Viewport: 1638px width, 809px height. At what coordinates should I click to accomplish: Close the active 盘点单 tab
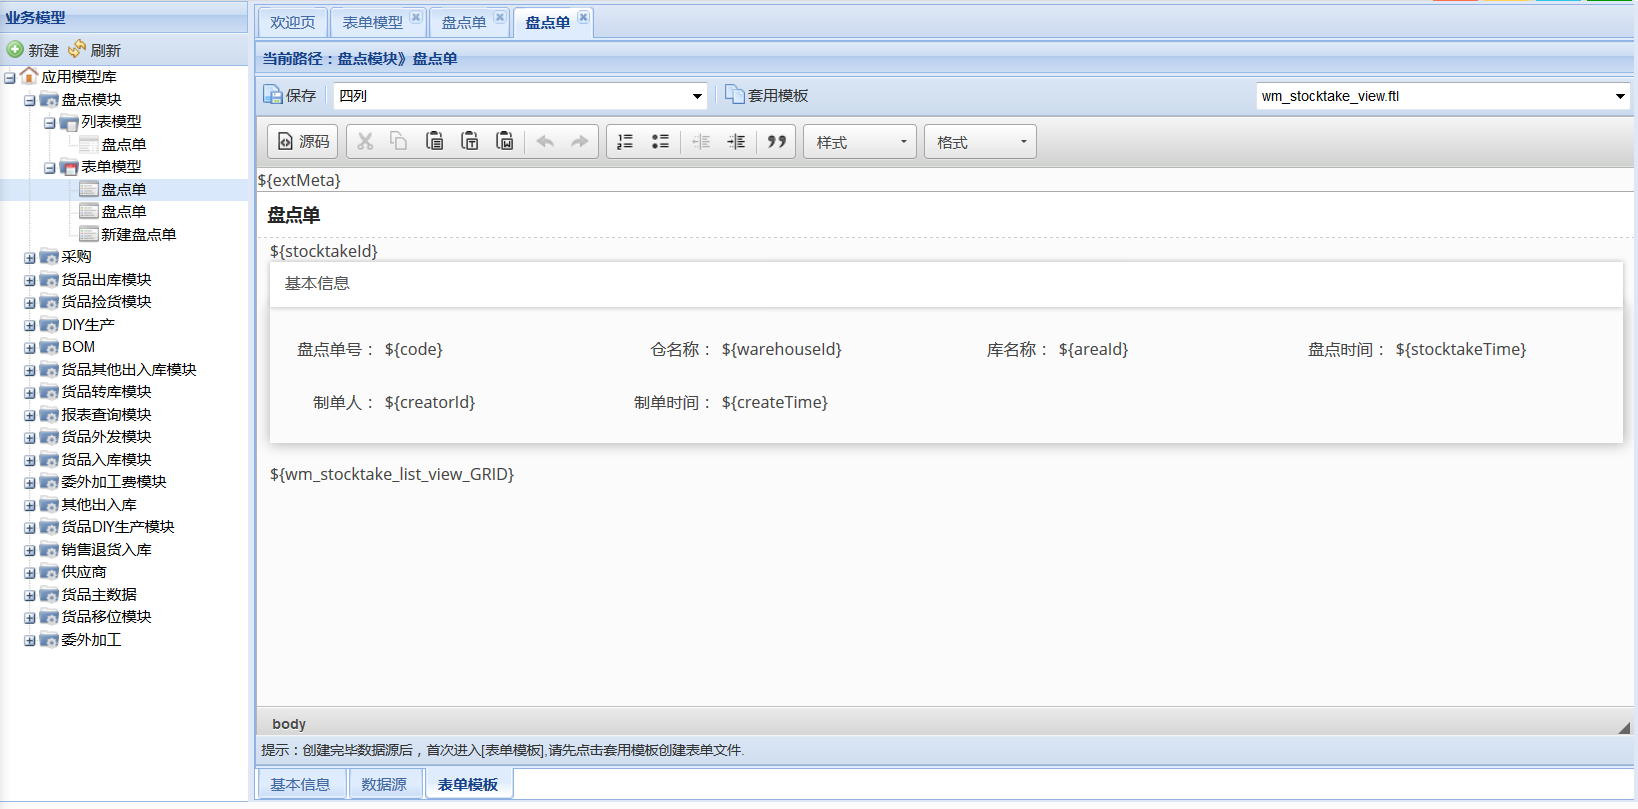[x=583, y=17]
